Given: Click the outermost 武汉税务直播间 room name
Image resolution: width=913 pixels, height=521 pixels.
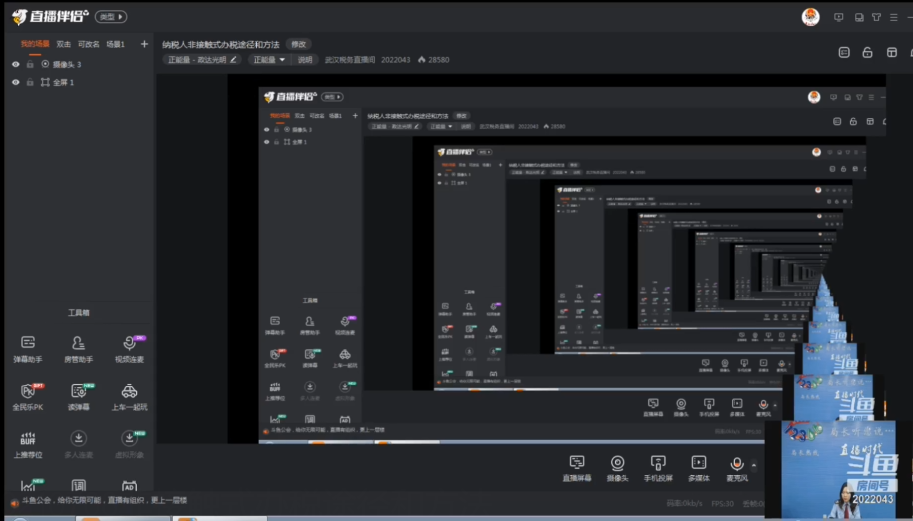Looking at the screenshot, I should pos(350,59).
